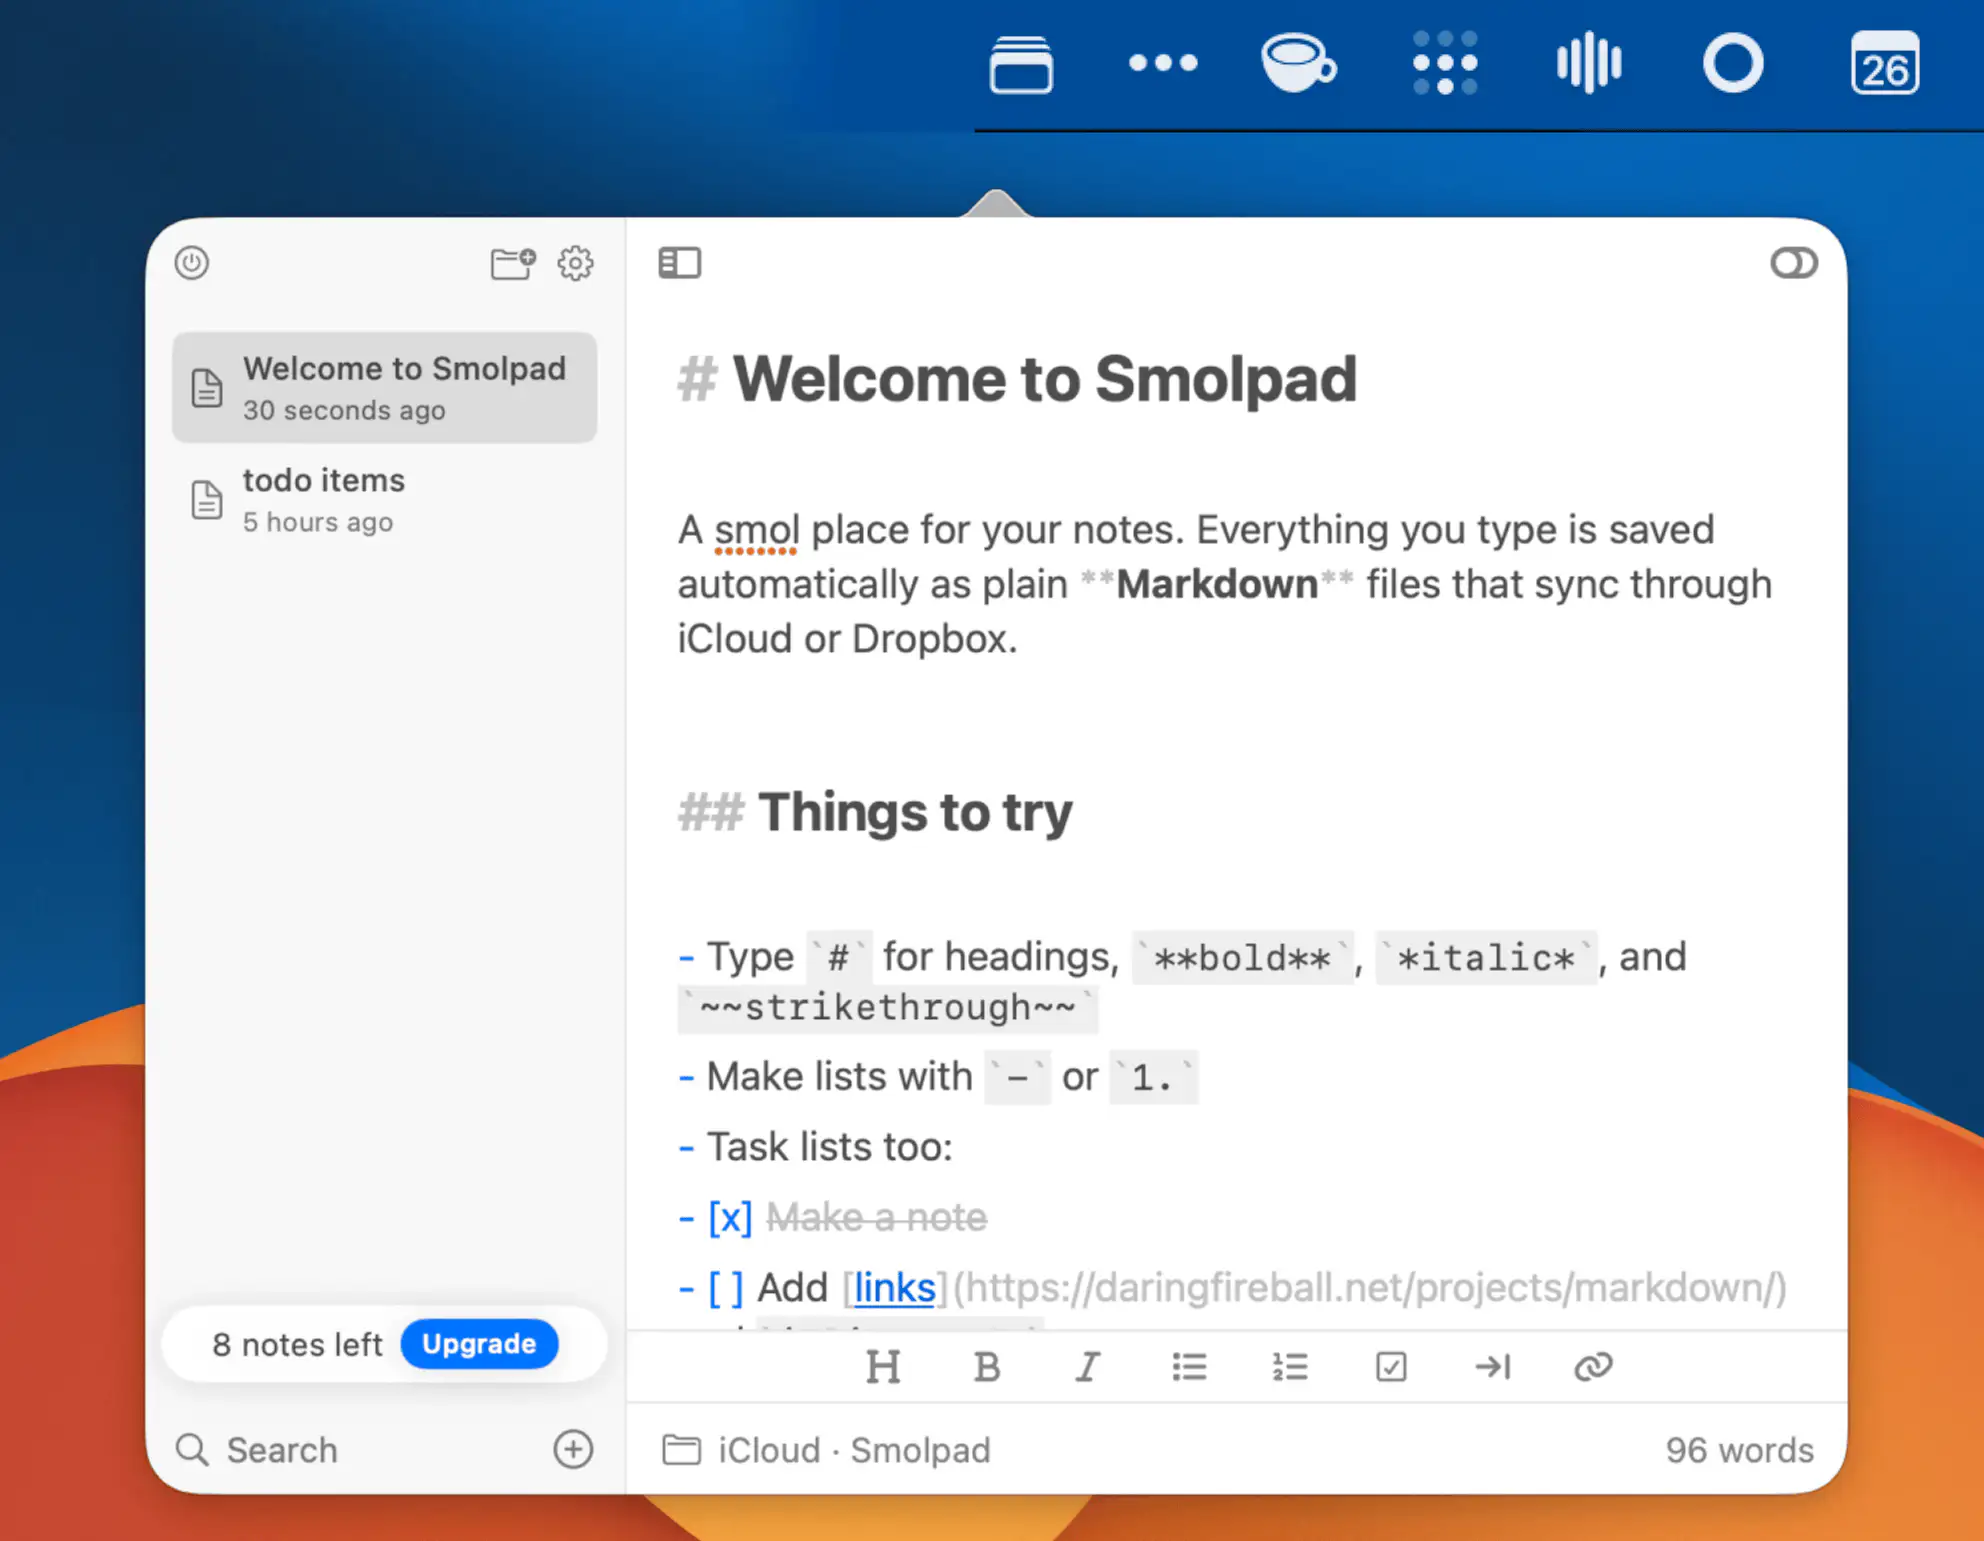Viewport: 1984px width, 1541px height.
Task: Open settings via the gear icon
Action: (x=575, y=263)
